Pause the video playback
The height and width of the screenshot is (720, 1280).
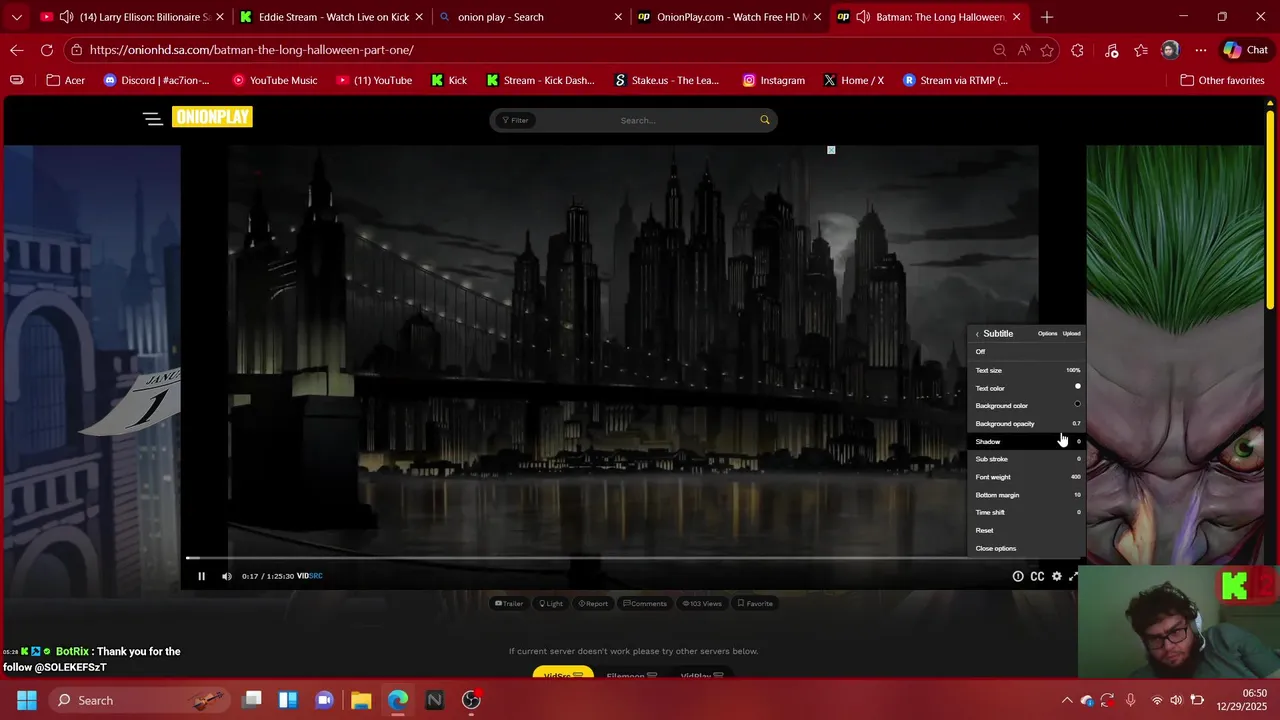tap(201, 576)
